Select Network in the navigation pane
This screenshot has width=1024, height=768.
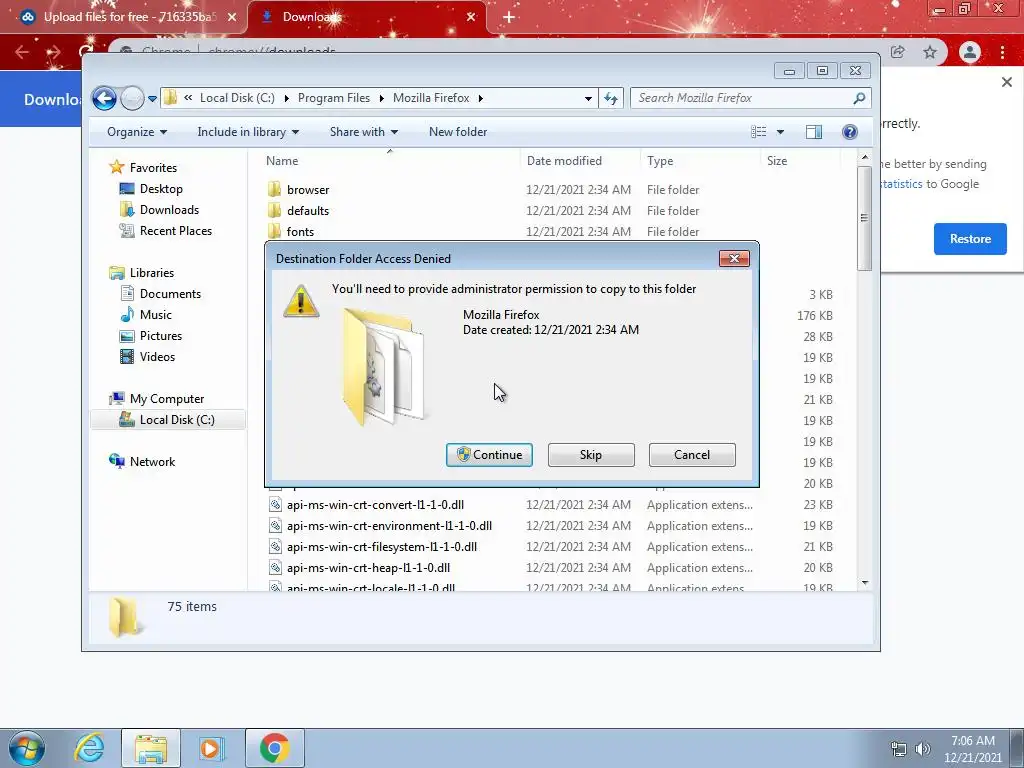[x=142, y=462]
